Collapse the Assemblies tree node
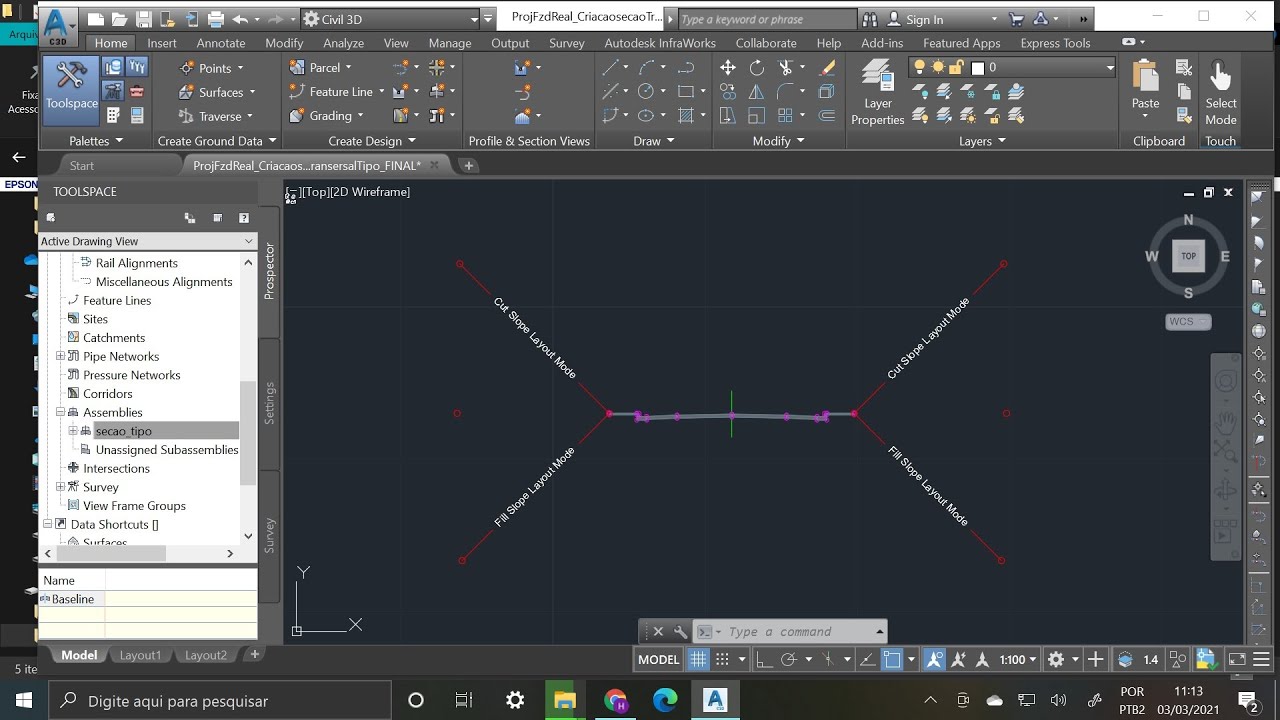The image size is (1280, 720). pyautogui.click(x=60, y=412)
